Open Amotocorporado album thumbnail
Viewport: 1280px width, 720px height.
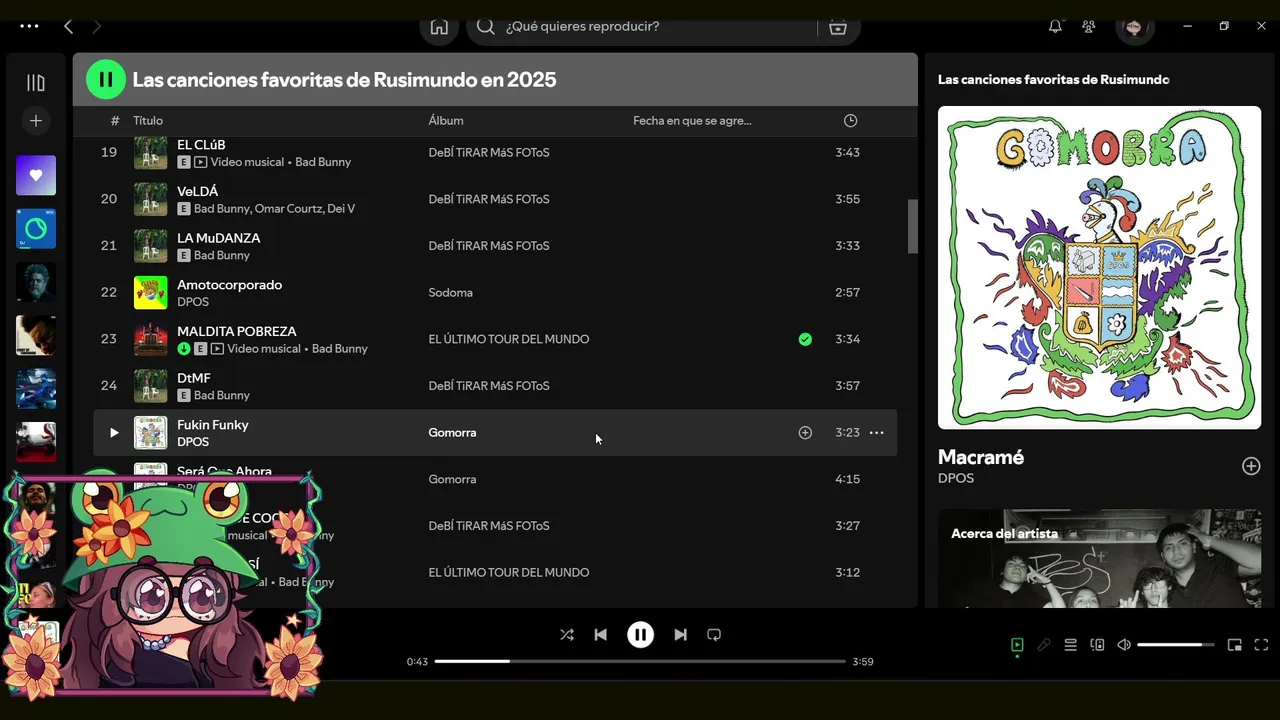[x=151, y=292]
